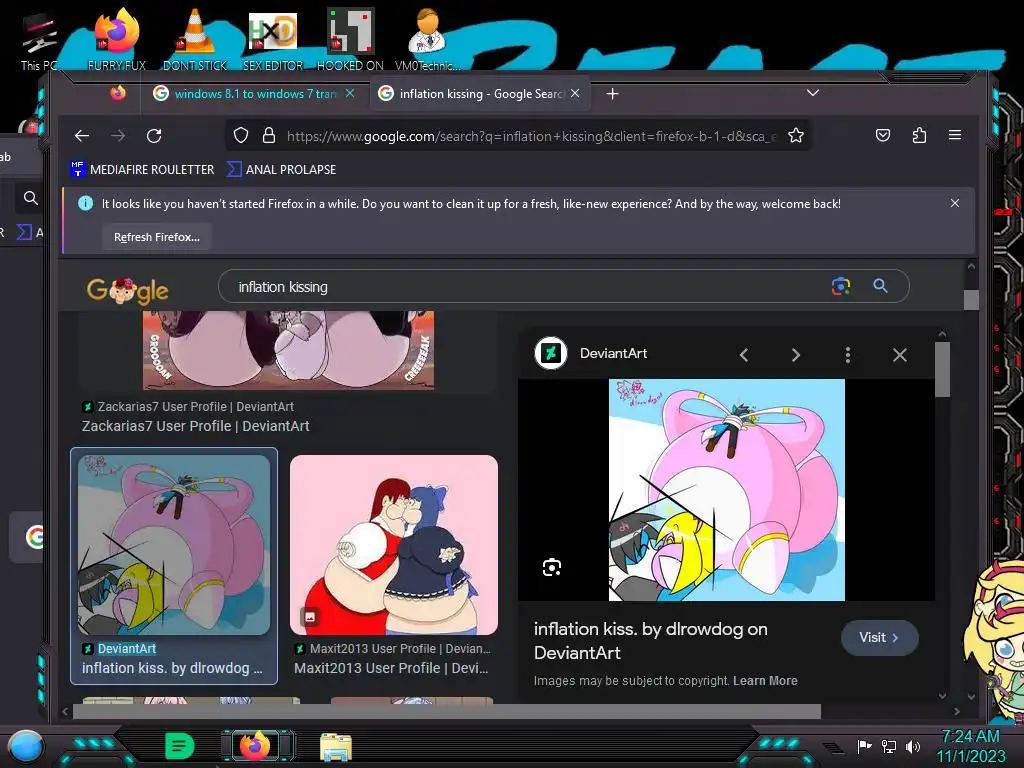Submit search with magnifier icon
This screenshot has height=768, width=1024.
(x=880, y=285)
